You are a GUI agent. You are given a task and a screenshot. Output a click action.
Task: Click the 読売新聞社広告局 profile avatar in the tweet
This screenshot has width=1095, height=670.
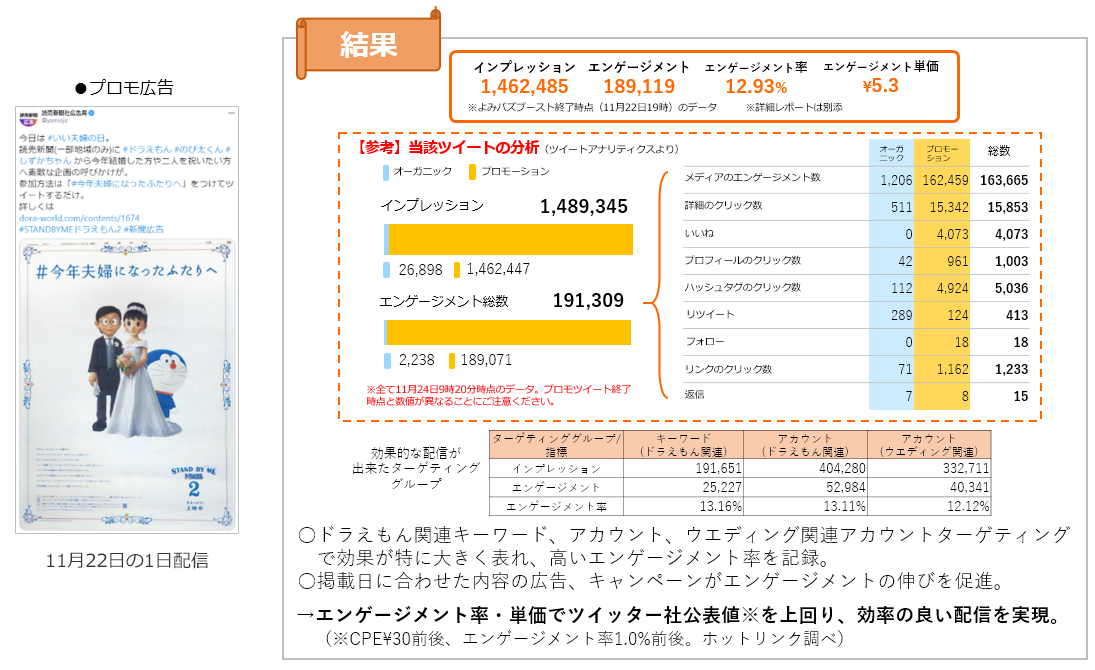tap(28, 117)
